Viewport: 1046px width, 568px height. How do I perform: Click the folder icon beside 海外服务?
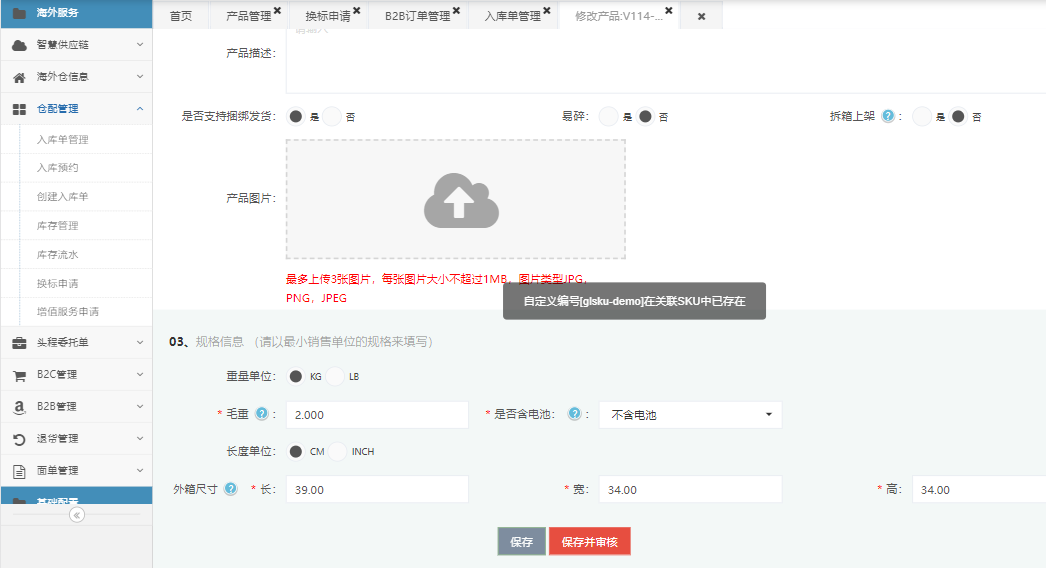[x=19, y=13]
